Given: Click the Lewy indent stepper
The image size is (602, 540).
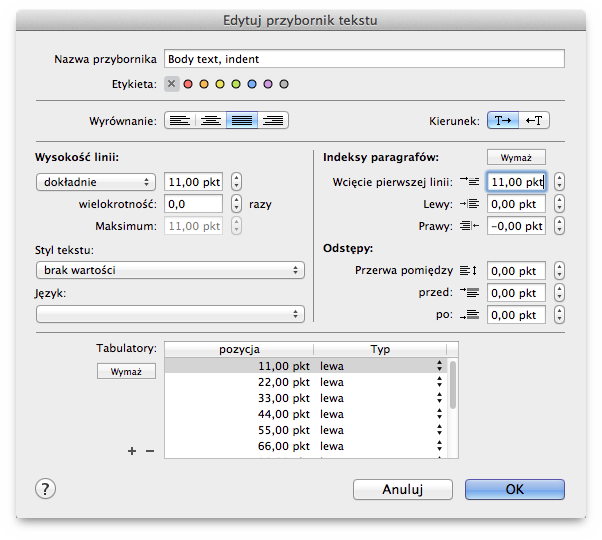Looking at the screenshot, I should coord(559,204).
